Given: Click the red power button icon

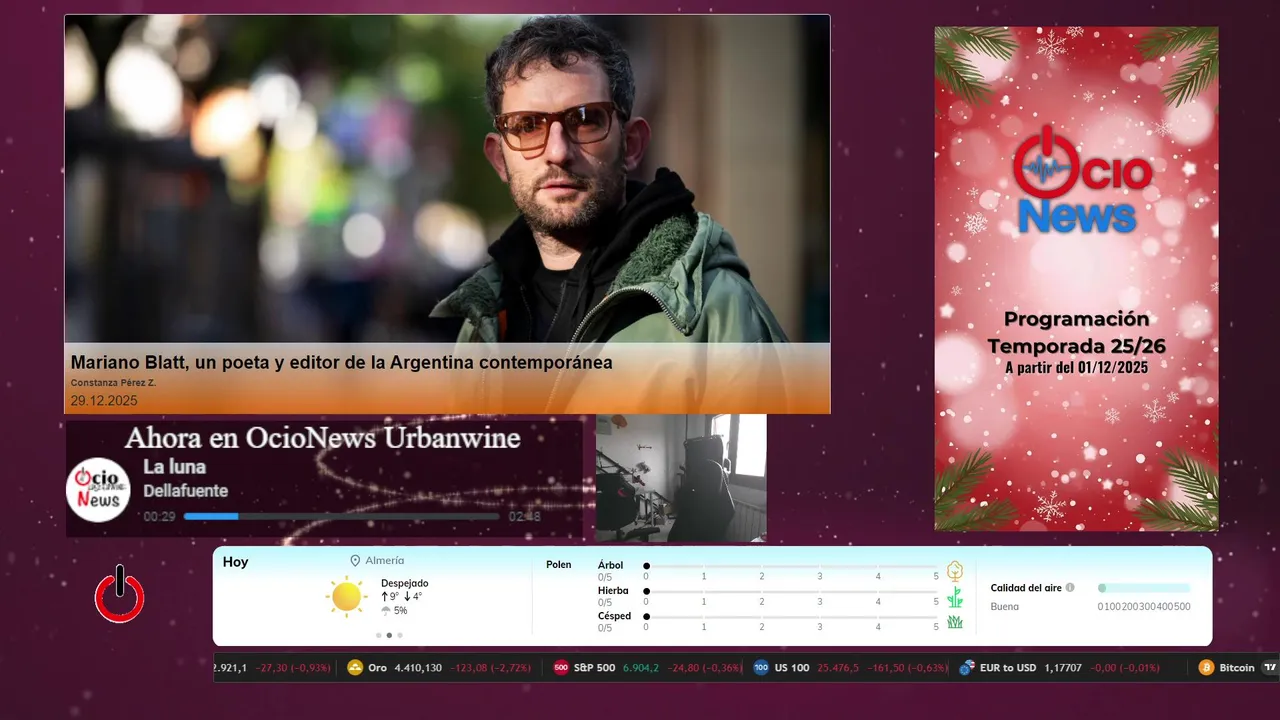Looking at the screenshot, I should coord(120,594).
